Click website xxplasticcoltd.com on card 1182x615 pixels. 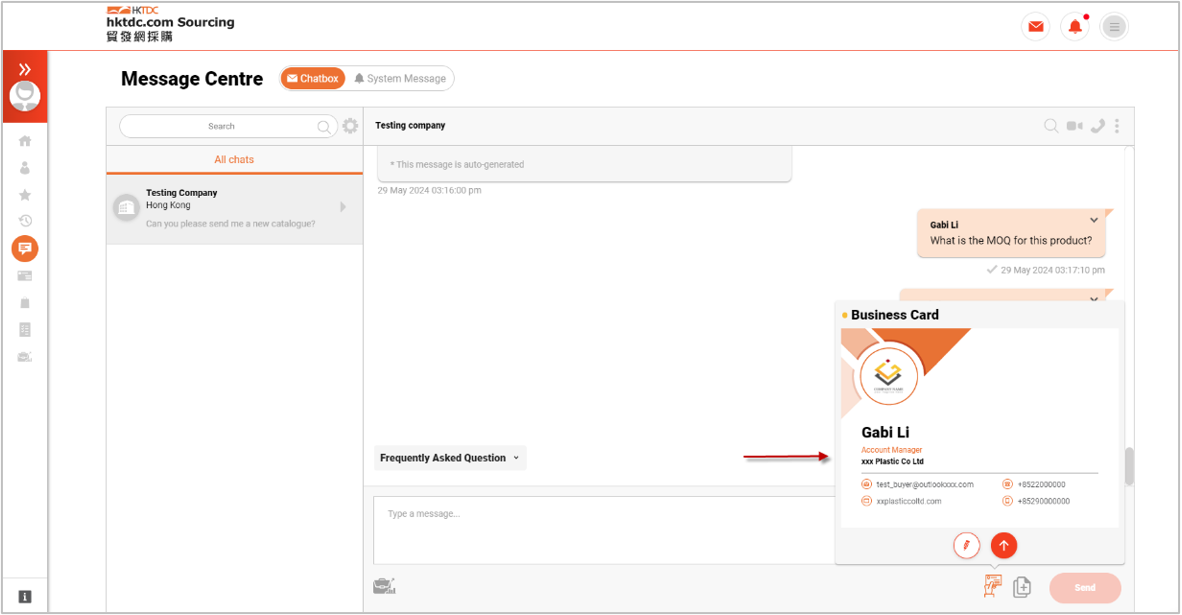coord(908,501)
